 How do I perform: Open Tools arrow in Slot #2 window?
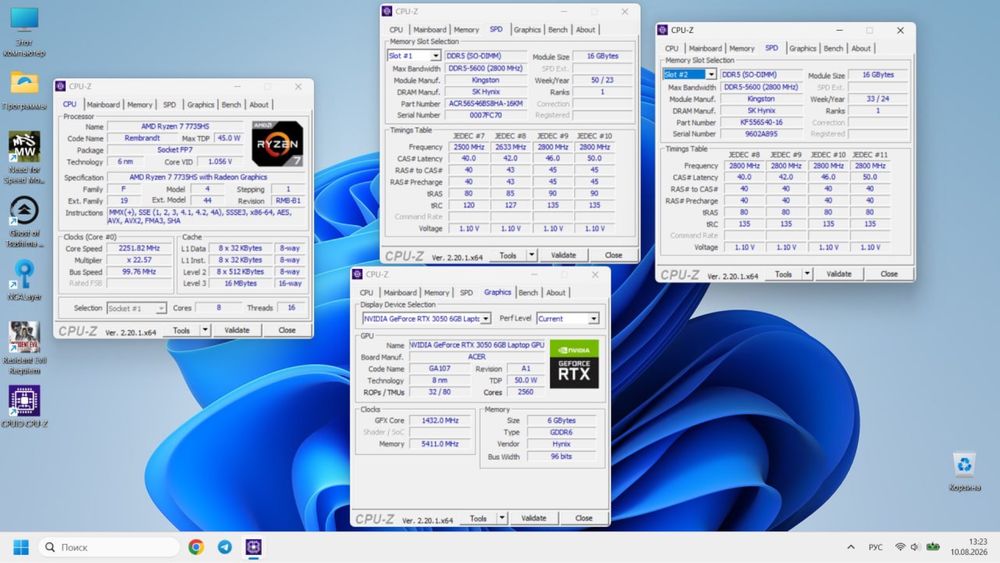pos(807,274)
